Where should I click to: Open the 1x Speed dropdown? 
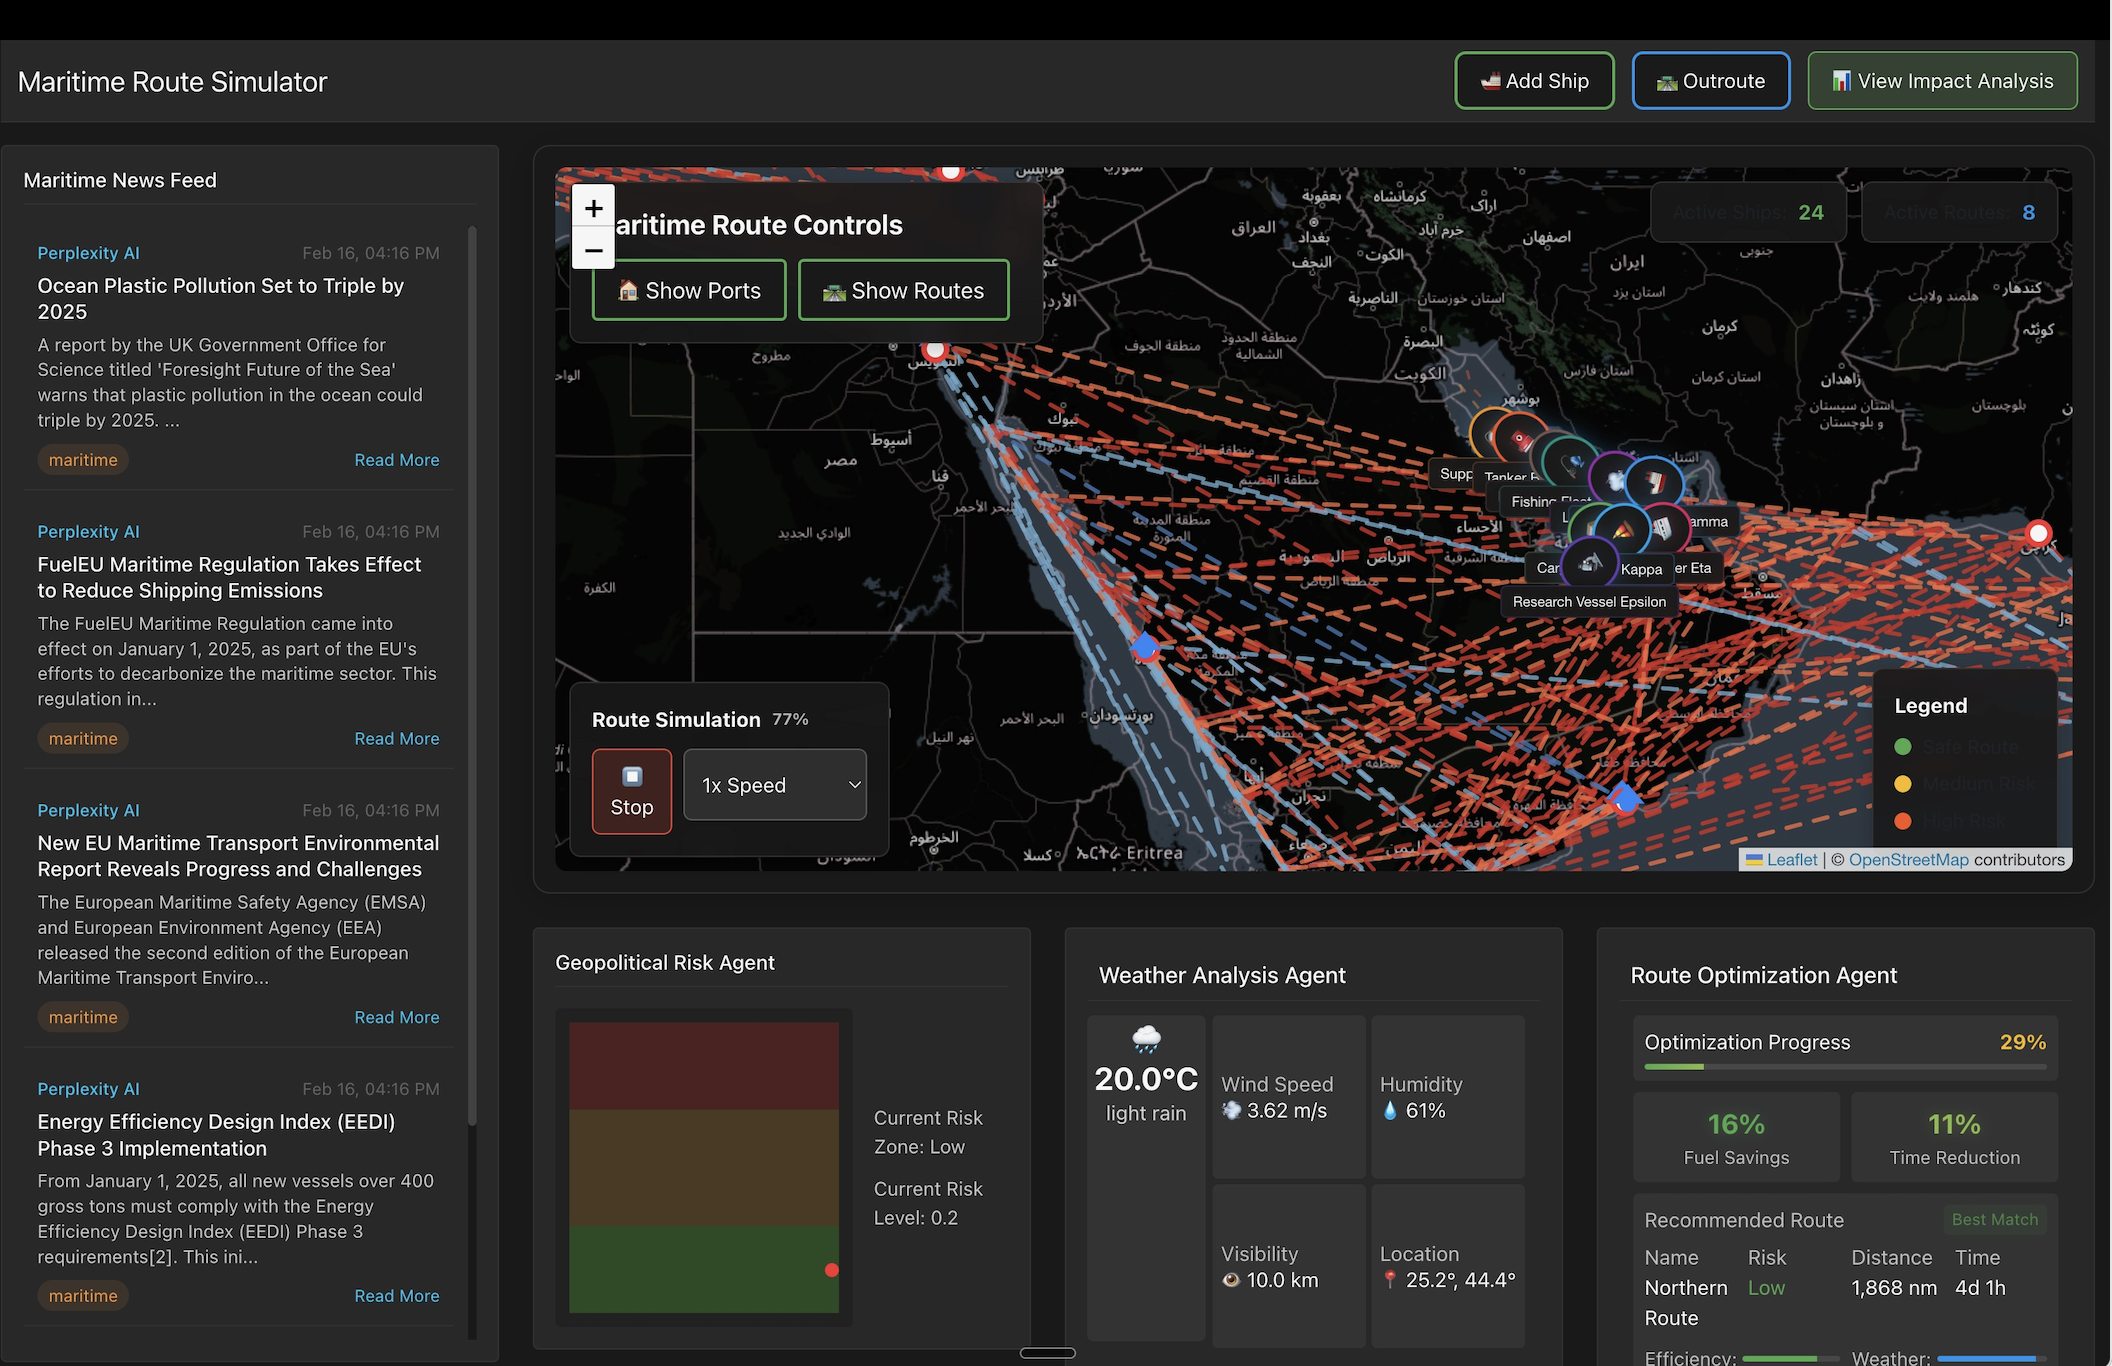[774, 785]
